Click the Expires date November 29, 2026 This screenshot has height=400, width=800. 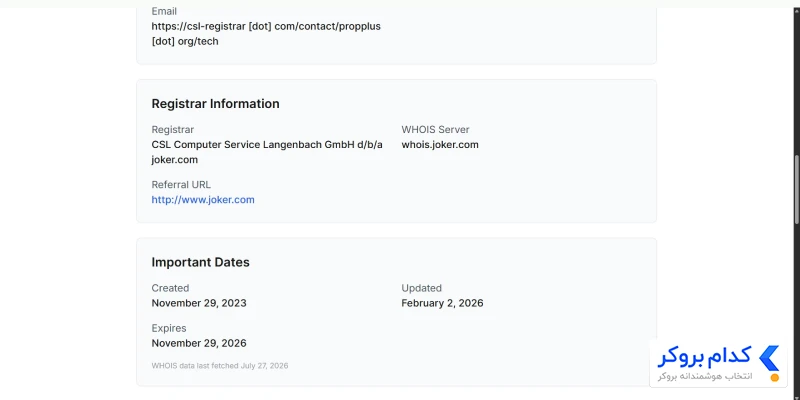click(x=199, y=343)
